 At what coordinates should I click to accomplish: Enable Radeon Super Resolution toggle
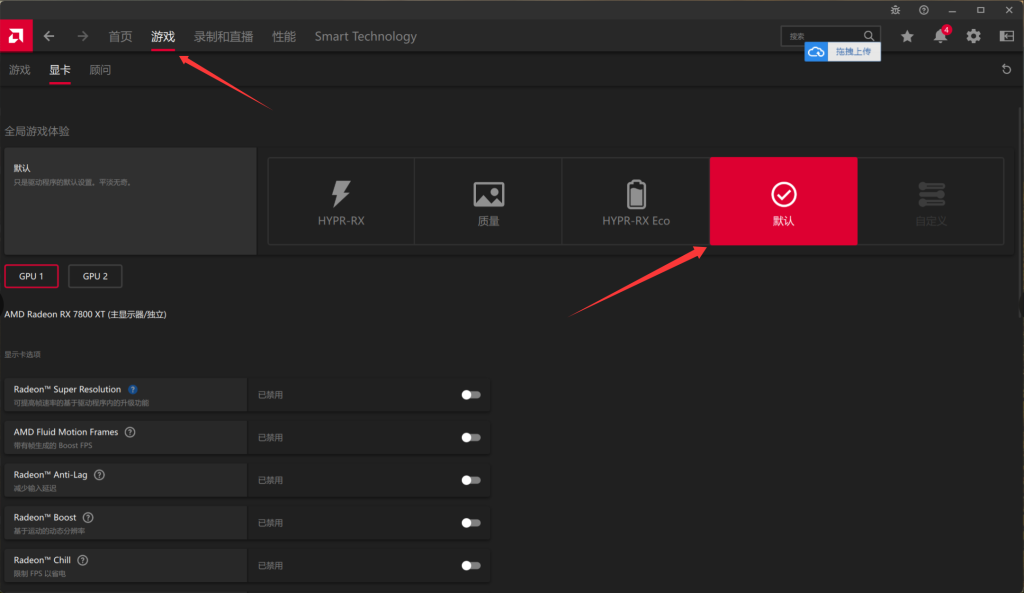471,394
